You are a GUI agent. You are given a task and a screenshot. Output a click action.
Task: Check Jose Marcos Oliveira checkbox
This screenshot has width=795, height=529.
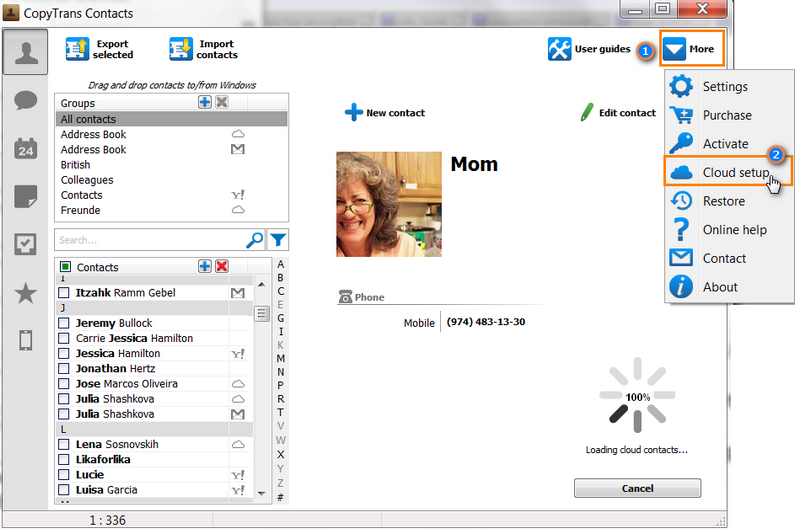pyautogui.click(x=64, y=384)
